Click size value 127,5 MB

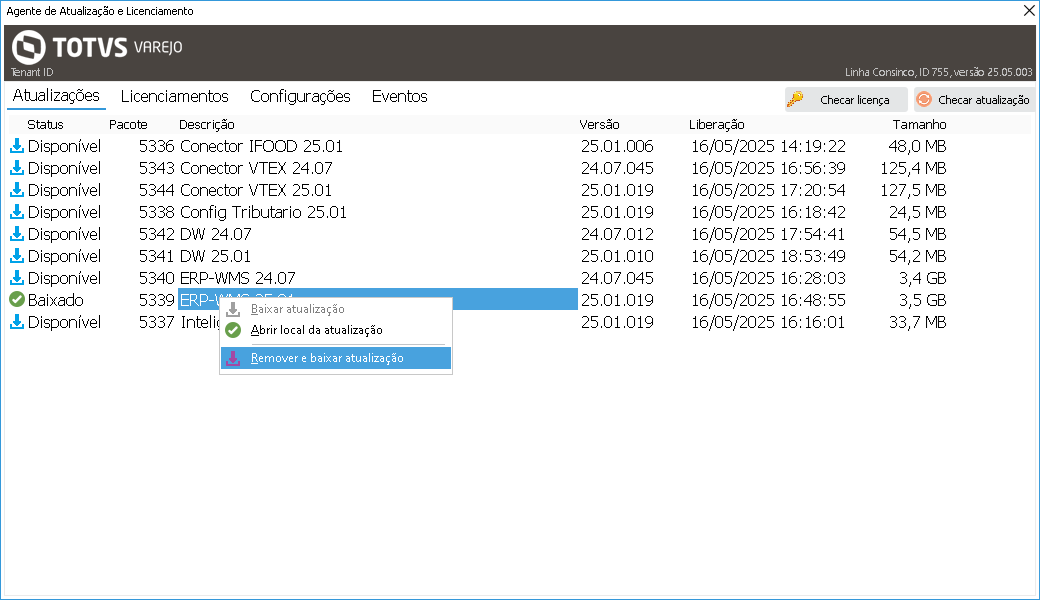913,190
